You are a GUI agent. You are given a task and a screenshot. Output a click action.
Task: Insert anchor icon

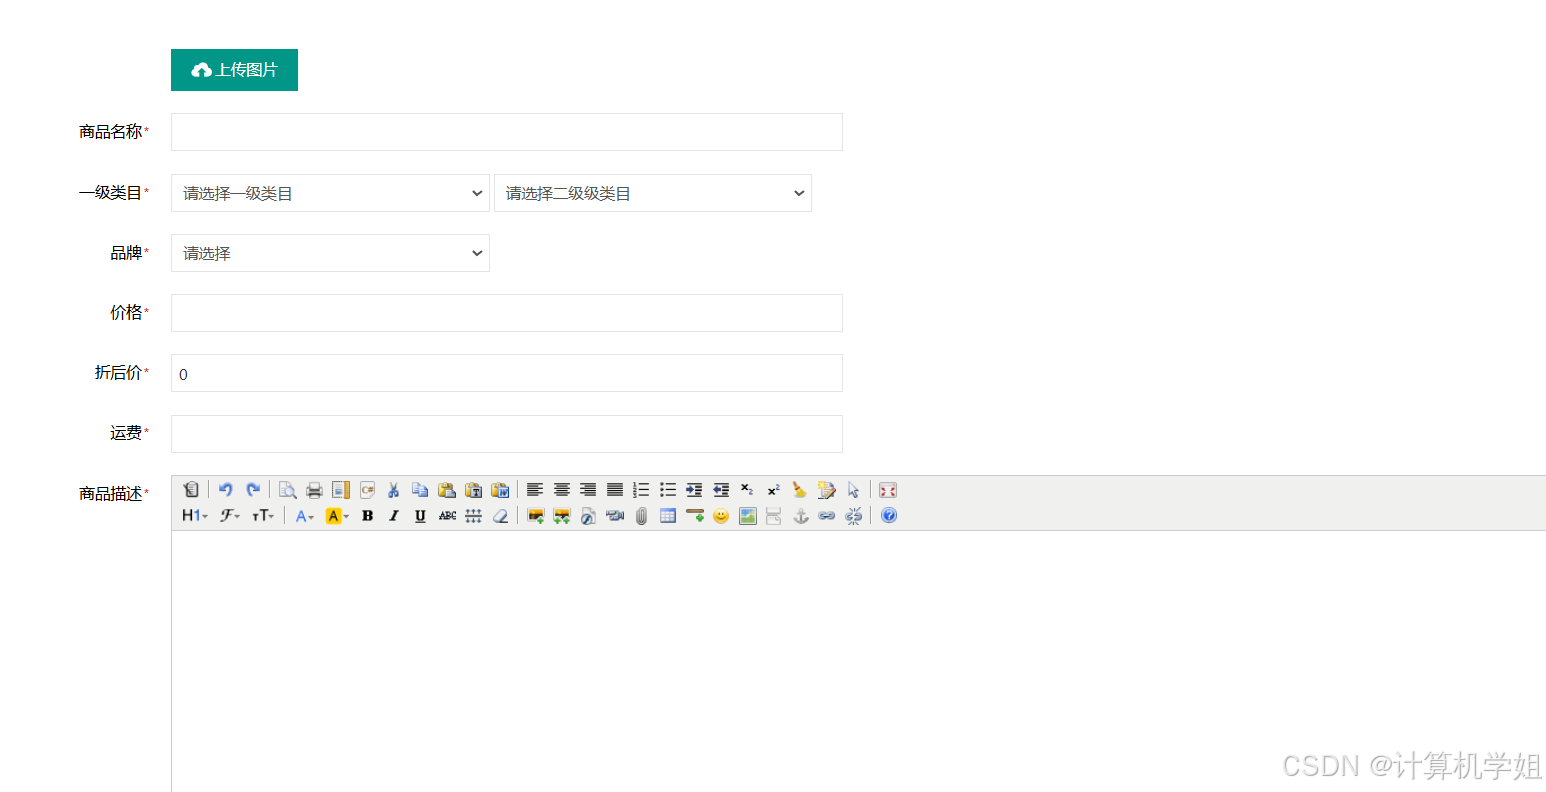point(800,516)
